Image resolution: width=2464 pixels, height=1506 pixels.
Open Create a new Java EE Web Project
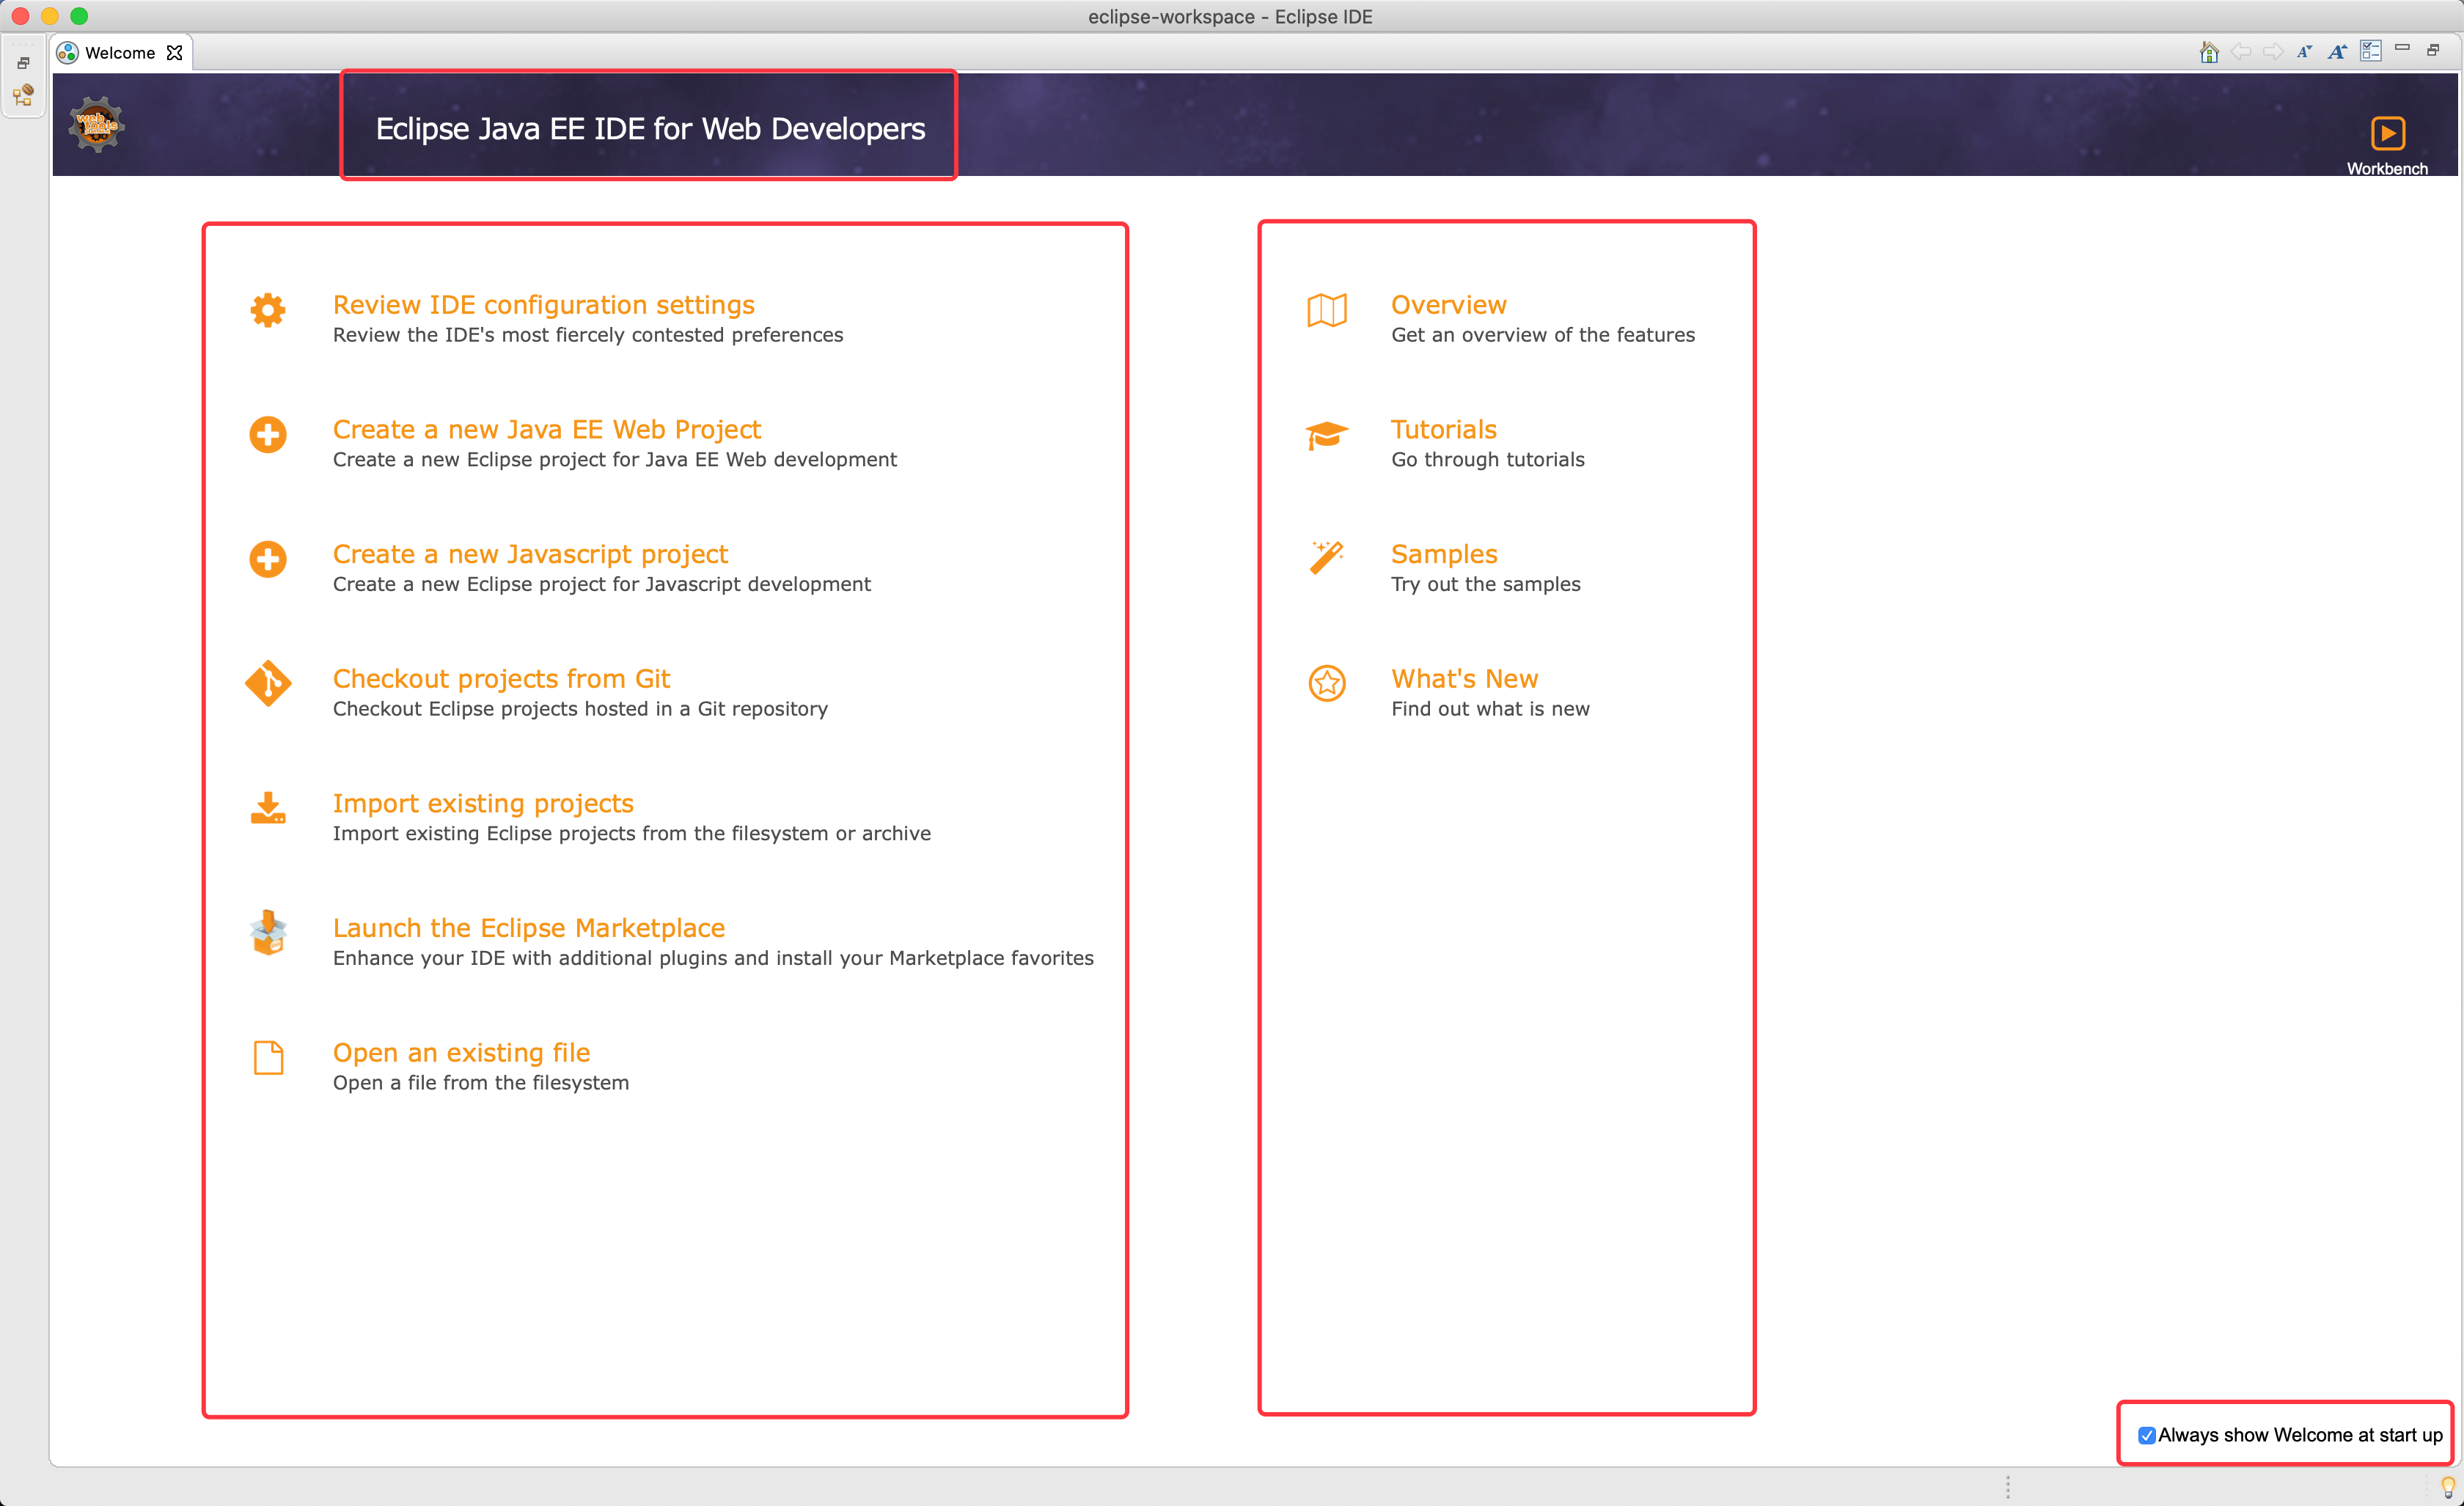pos(547,430)
